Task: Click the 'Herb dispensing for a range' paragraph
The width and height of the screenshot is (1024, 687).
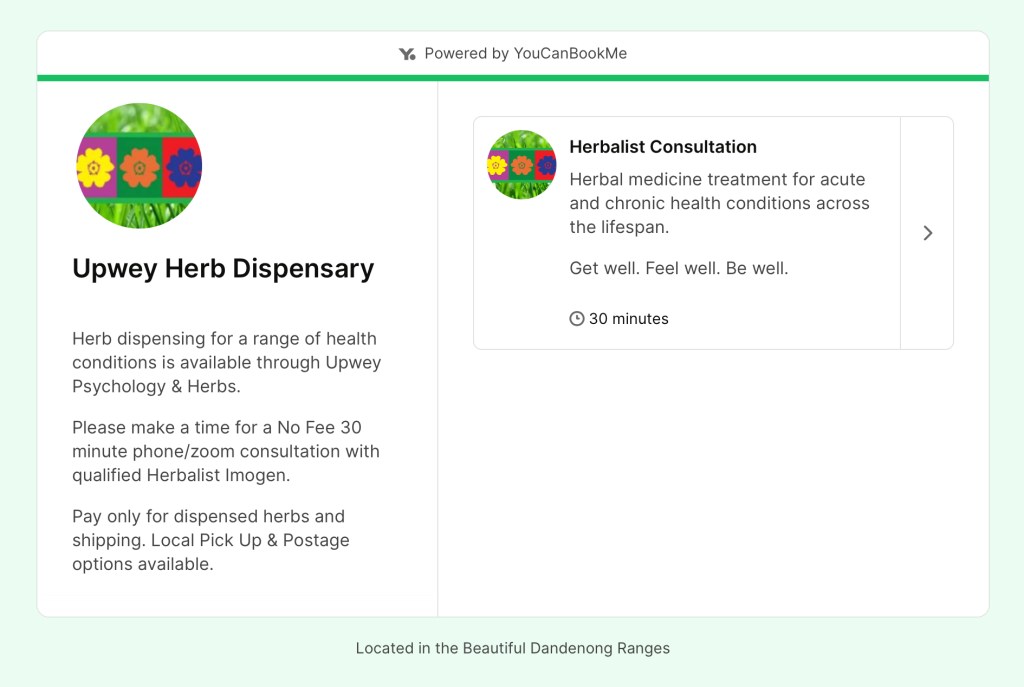Action: [226, 362]
